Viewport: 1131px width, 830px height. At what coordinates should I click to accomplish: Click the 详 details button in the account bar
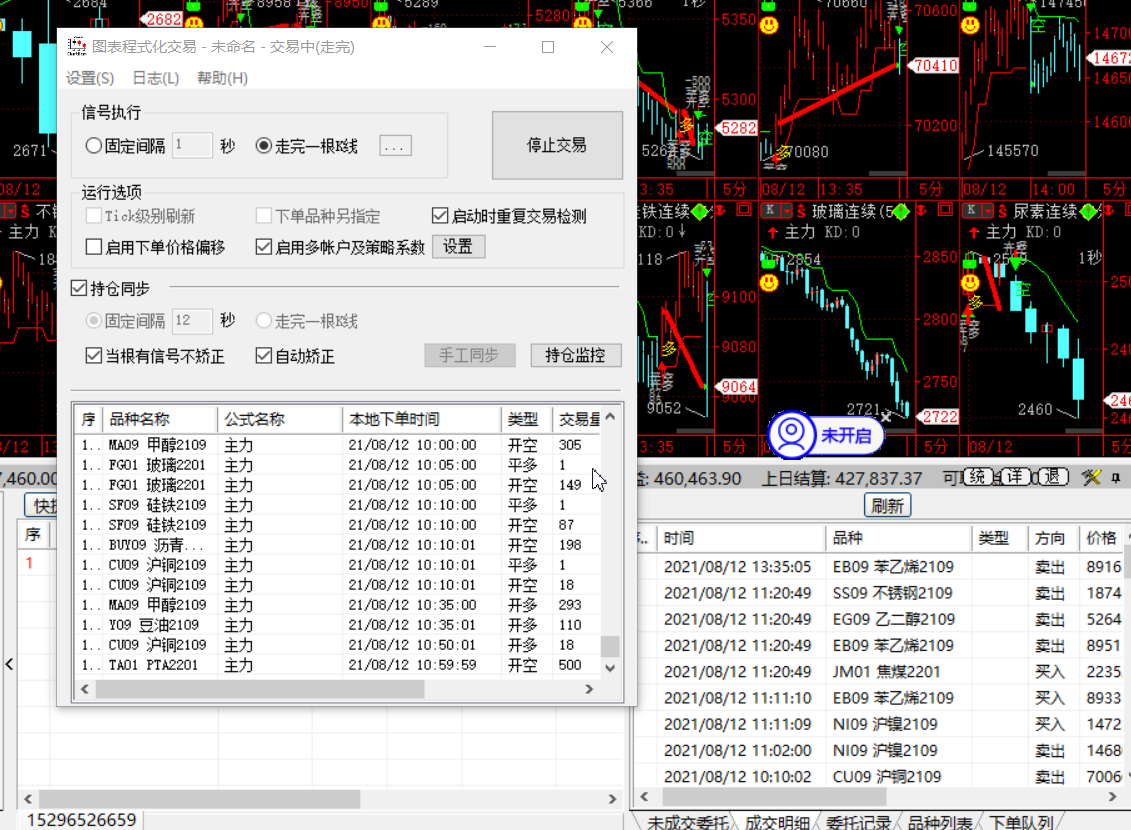[1016, 478]
